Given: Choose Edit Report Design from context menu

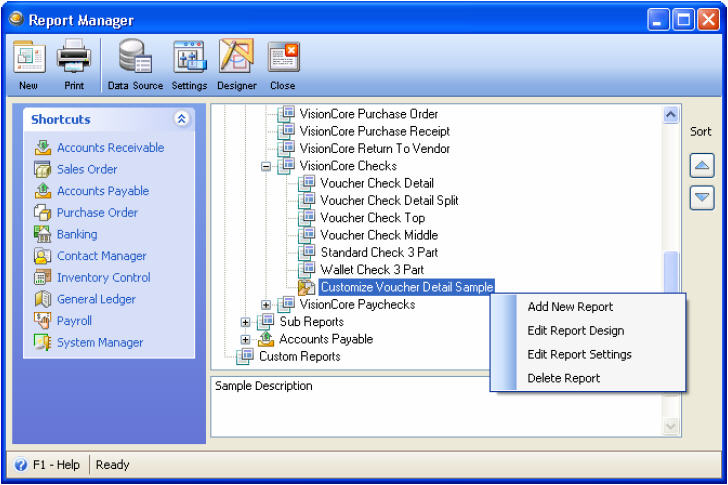Looking at the screenshot, I should [x=576, y=330].
